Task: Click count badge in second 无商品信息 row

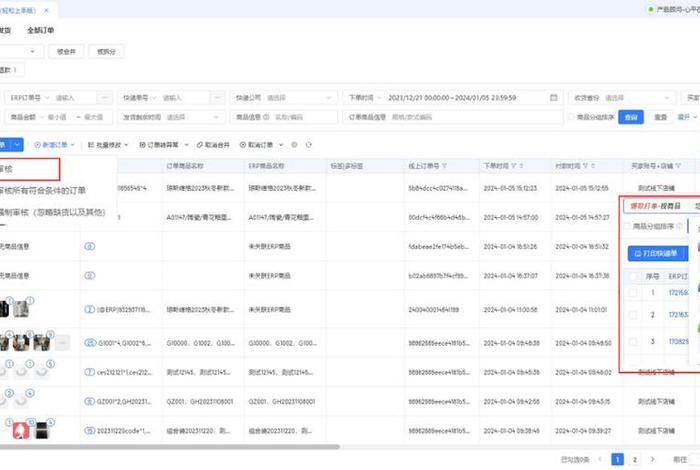Action: 90,275
